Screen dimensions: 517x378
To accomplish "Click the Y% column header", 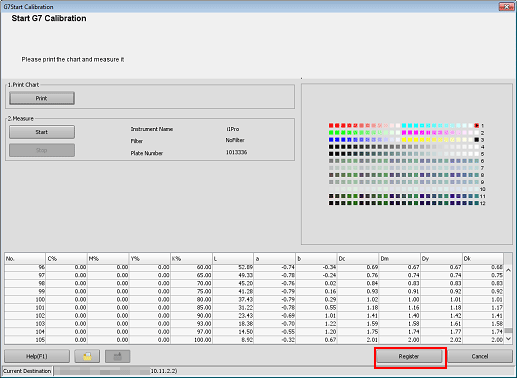I will pos(150,259).
